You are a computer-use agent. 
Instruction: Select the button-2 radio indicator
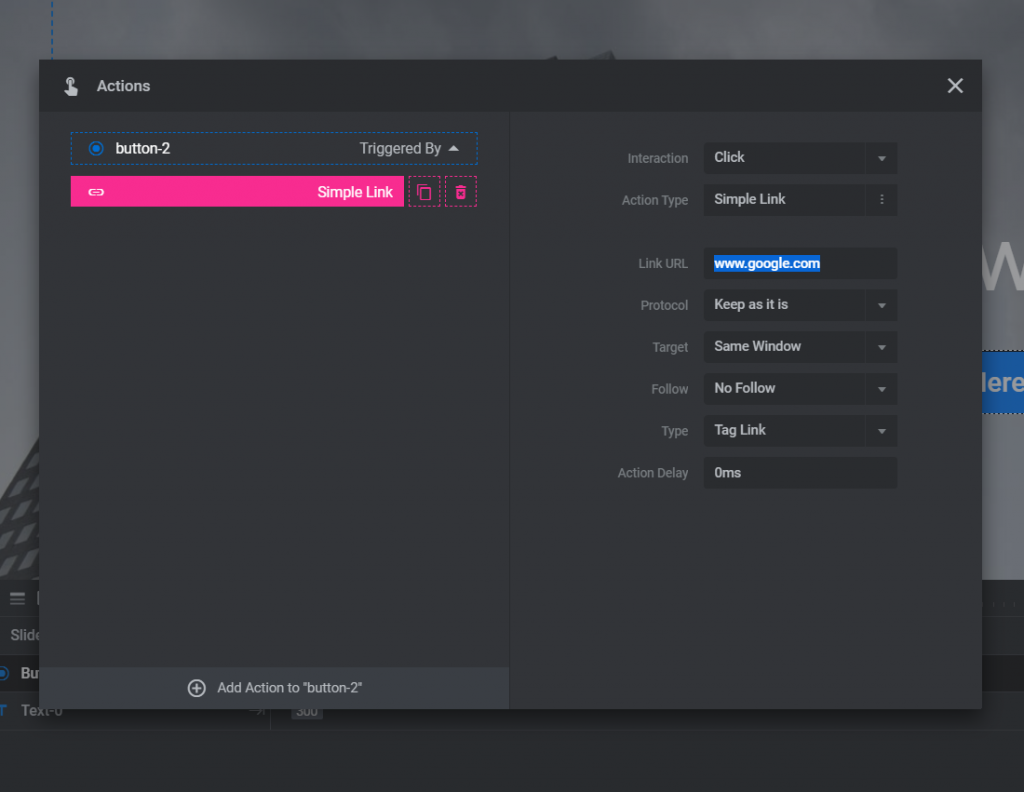[x=96, y=149]
